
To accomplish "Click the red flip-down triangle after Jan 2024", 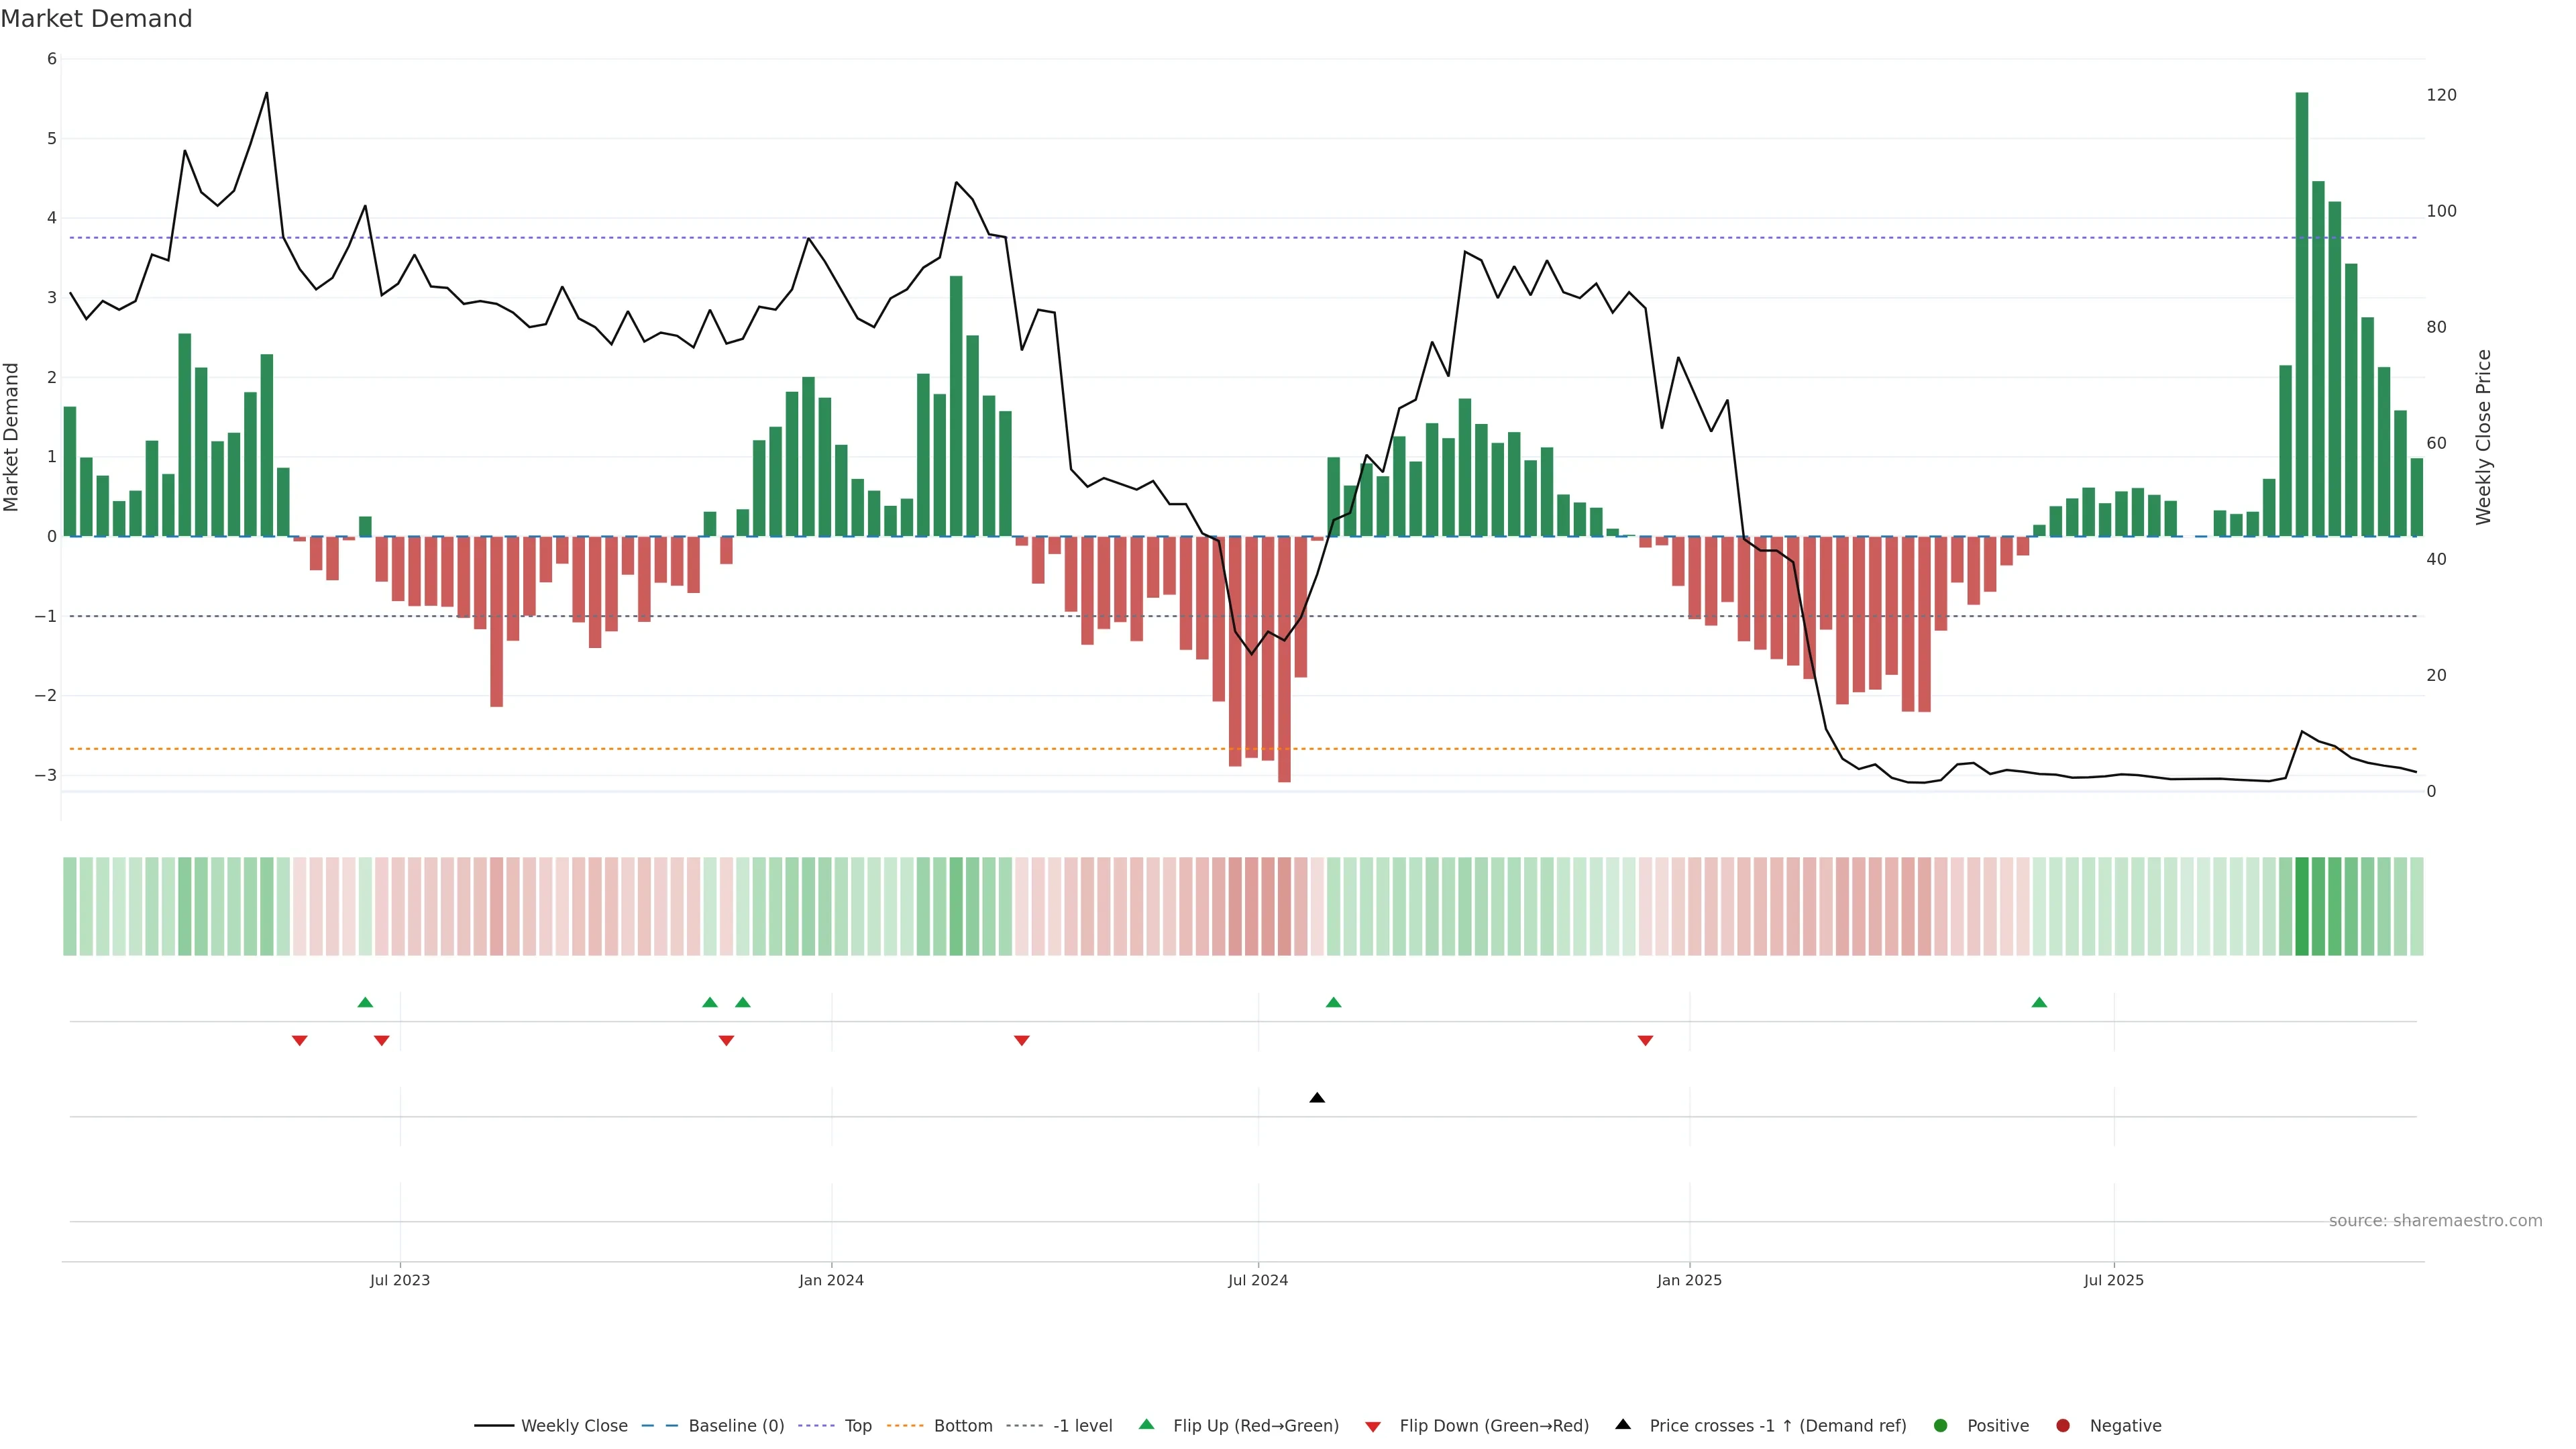I will [x=1021, y=1040].
